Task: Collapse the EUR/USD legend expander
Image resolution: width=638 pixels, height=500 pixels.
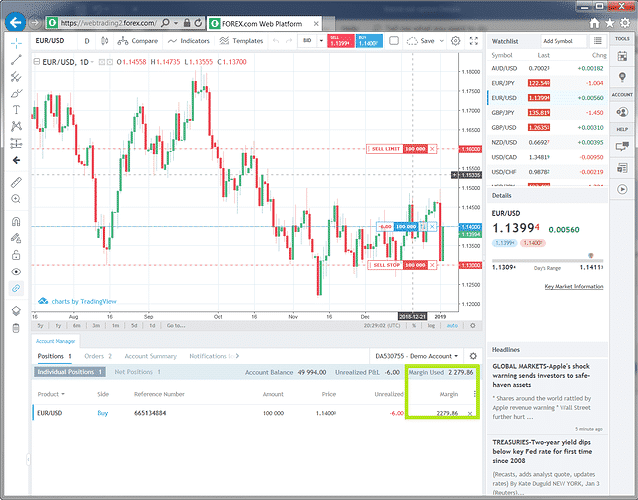Action: (x=36, y=62)
